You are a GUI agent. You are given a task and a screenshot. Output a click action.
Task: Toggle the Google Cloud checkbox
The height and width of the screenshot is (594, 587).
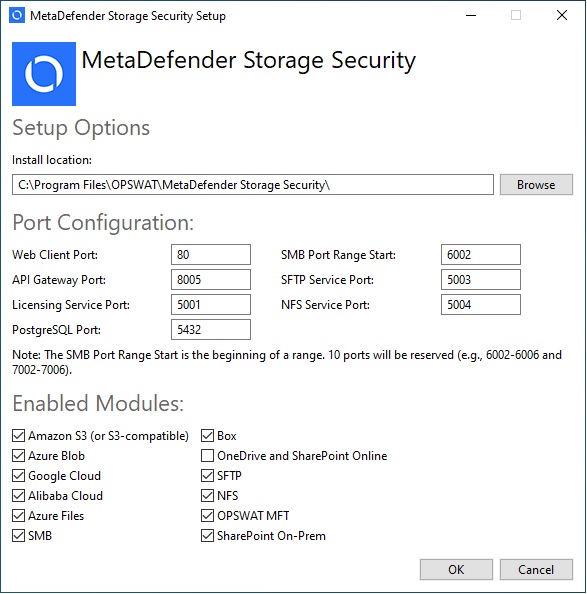[x=19, y=476]
